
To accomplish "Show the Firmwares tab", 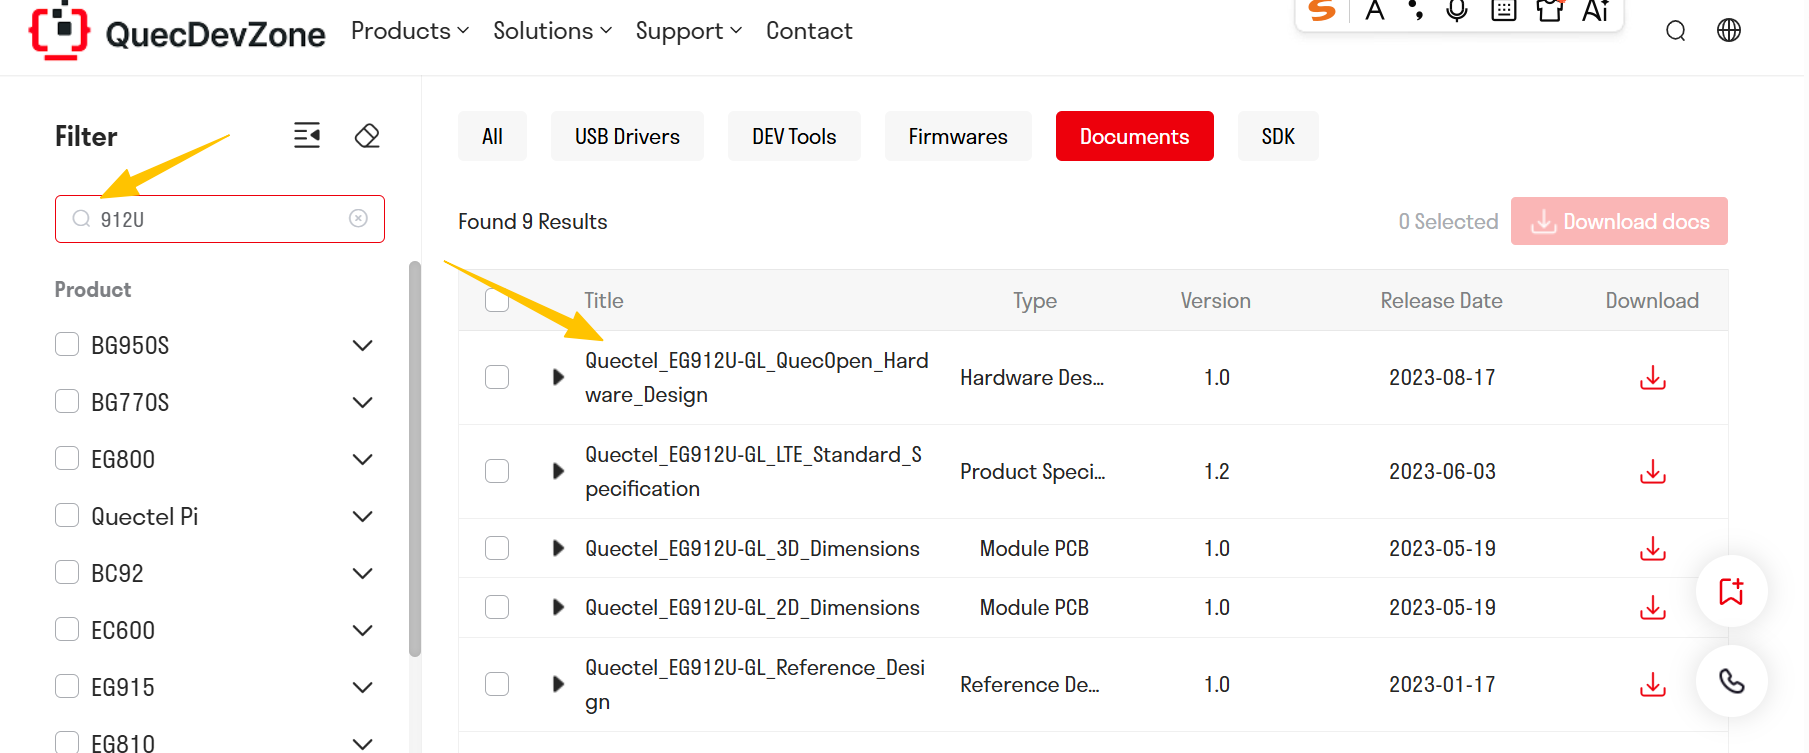I will point(958,136).
